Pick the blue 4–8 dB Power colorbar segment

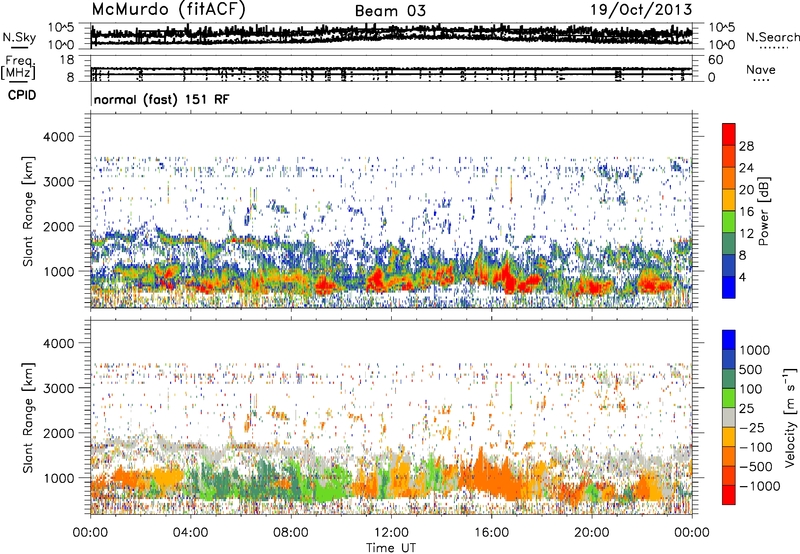click(x=729, y=266)
